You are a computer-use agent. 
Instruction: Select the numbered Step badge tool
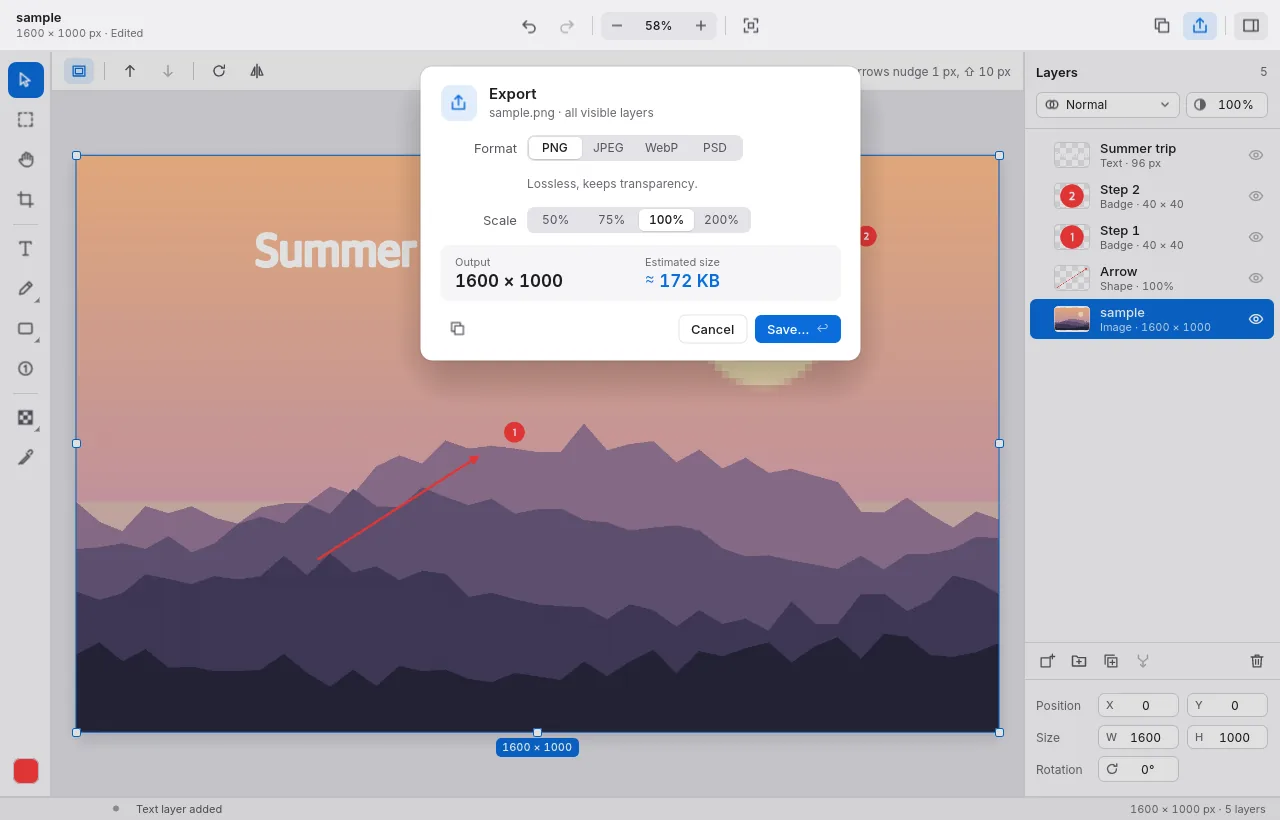26,369
